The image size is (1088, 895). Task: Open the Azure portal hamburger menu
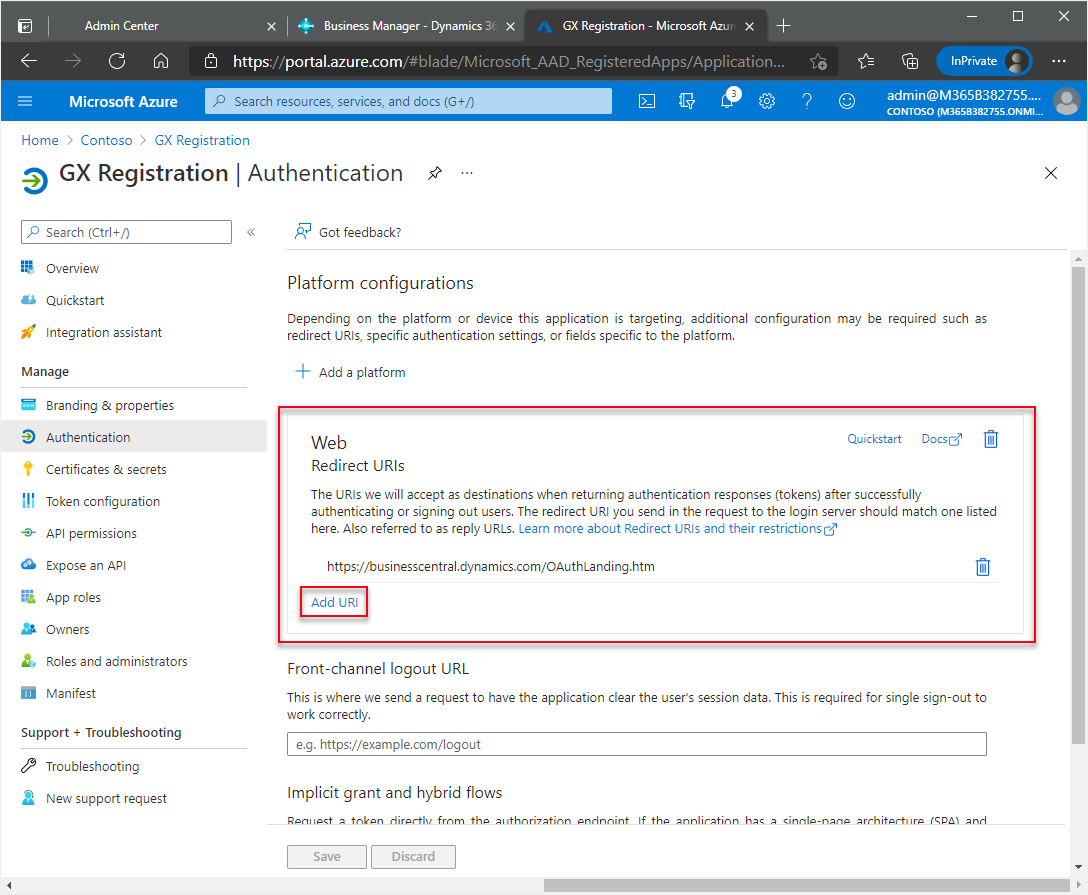pos(26,101)
